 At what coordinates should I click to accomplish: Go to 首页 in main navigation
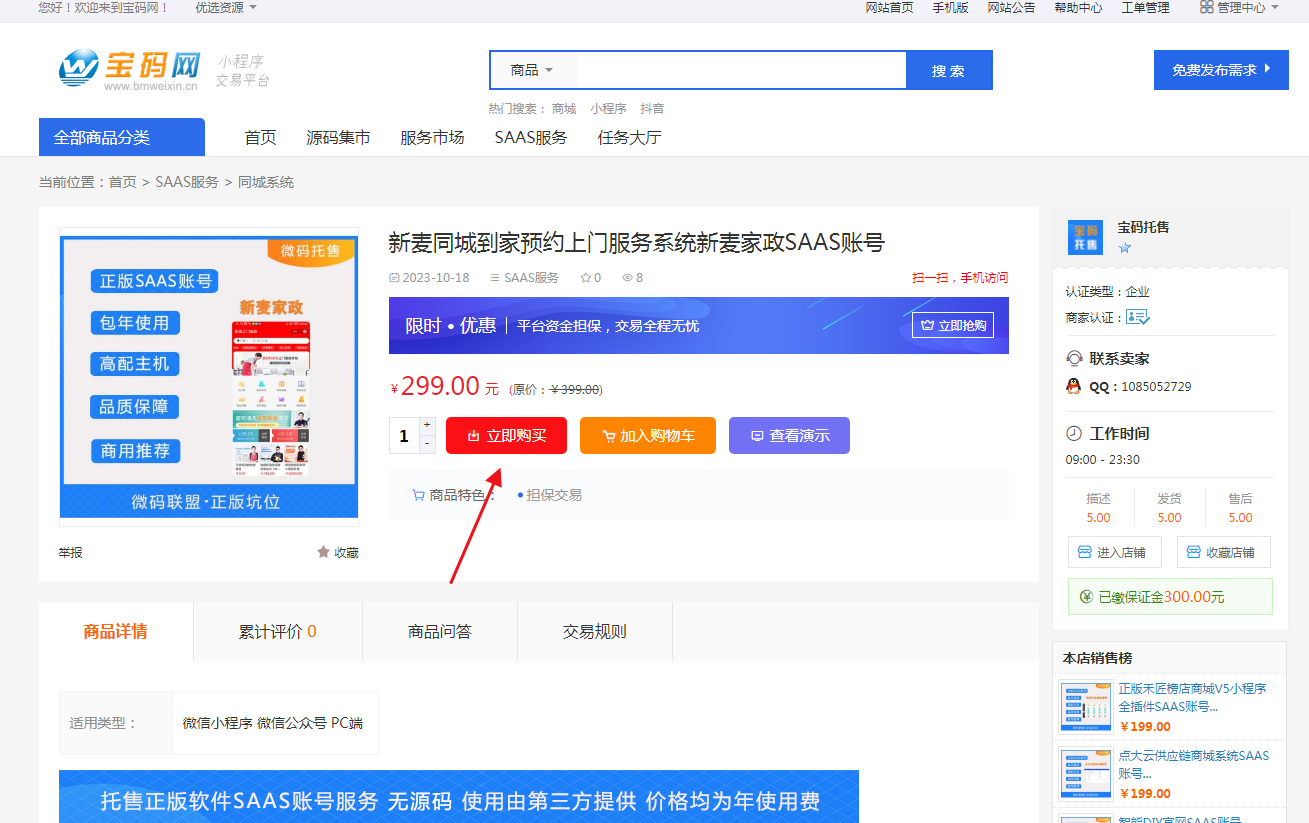(260, 137)
